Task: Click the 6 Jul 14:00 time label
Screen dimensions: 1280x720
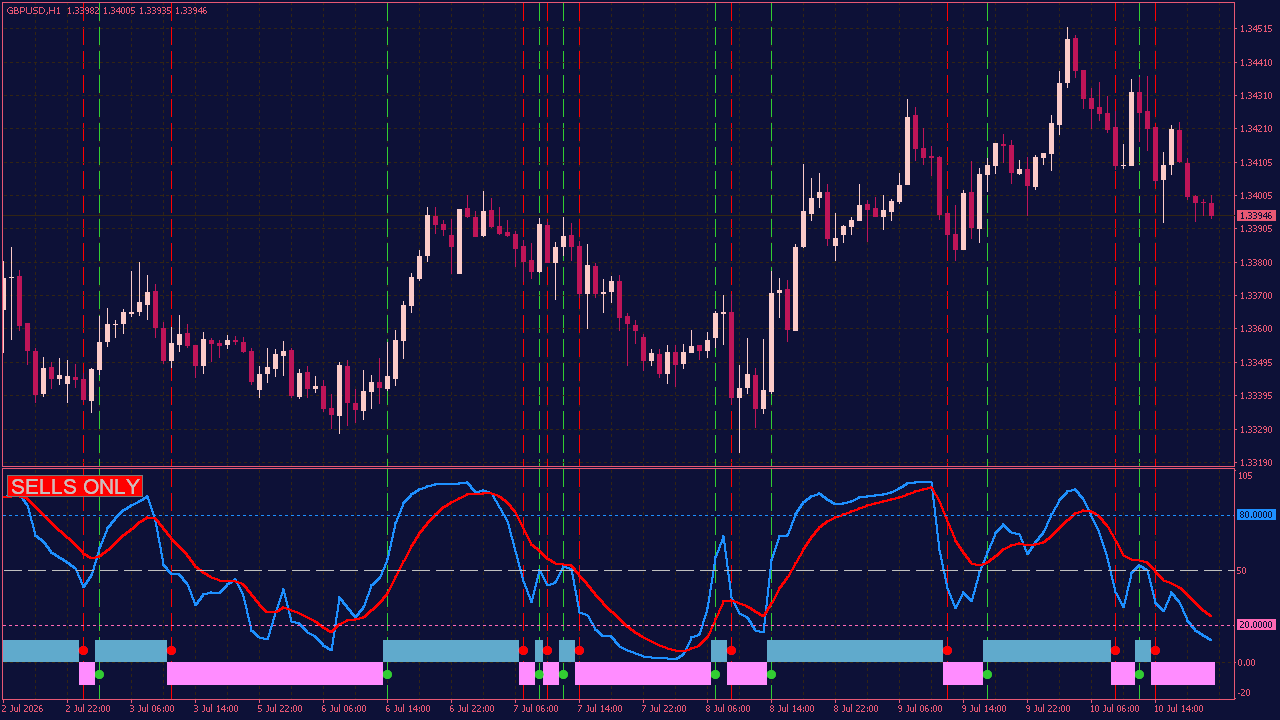Action: click(x=408, y=708)
